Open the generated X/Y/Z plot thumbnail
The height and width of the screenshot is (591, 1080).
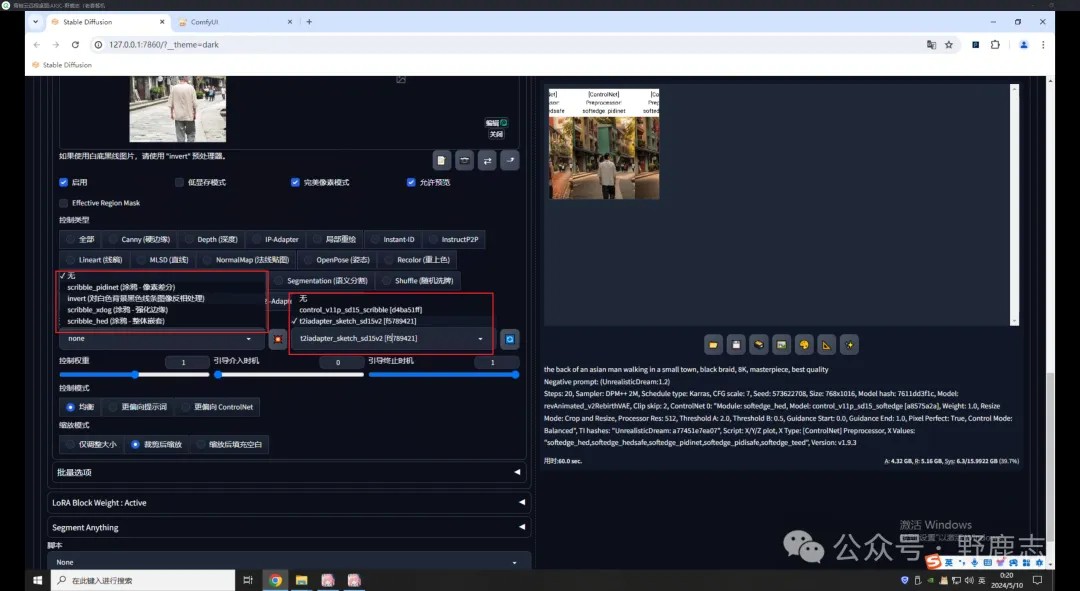[604, 144]
